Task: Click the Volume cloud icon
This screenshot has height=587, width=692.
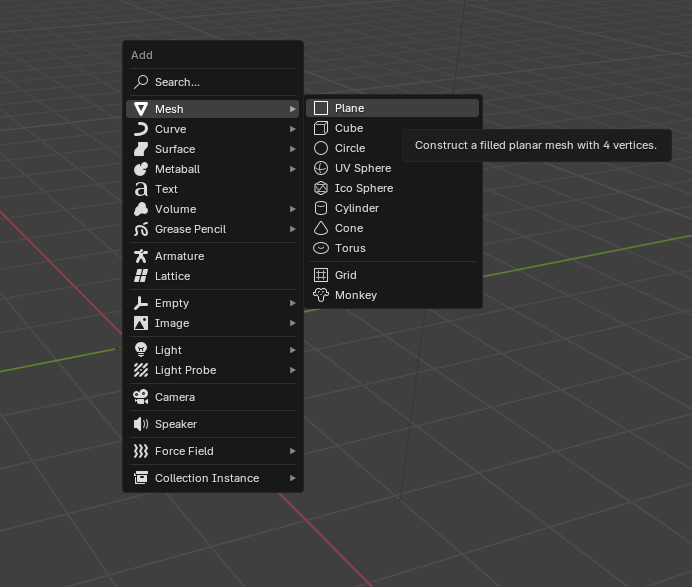Action: (141, 209)
